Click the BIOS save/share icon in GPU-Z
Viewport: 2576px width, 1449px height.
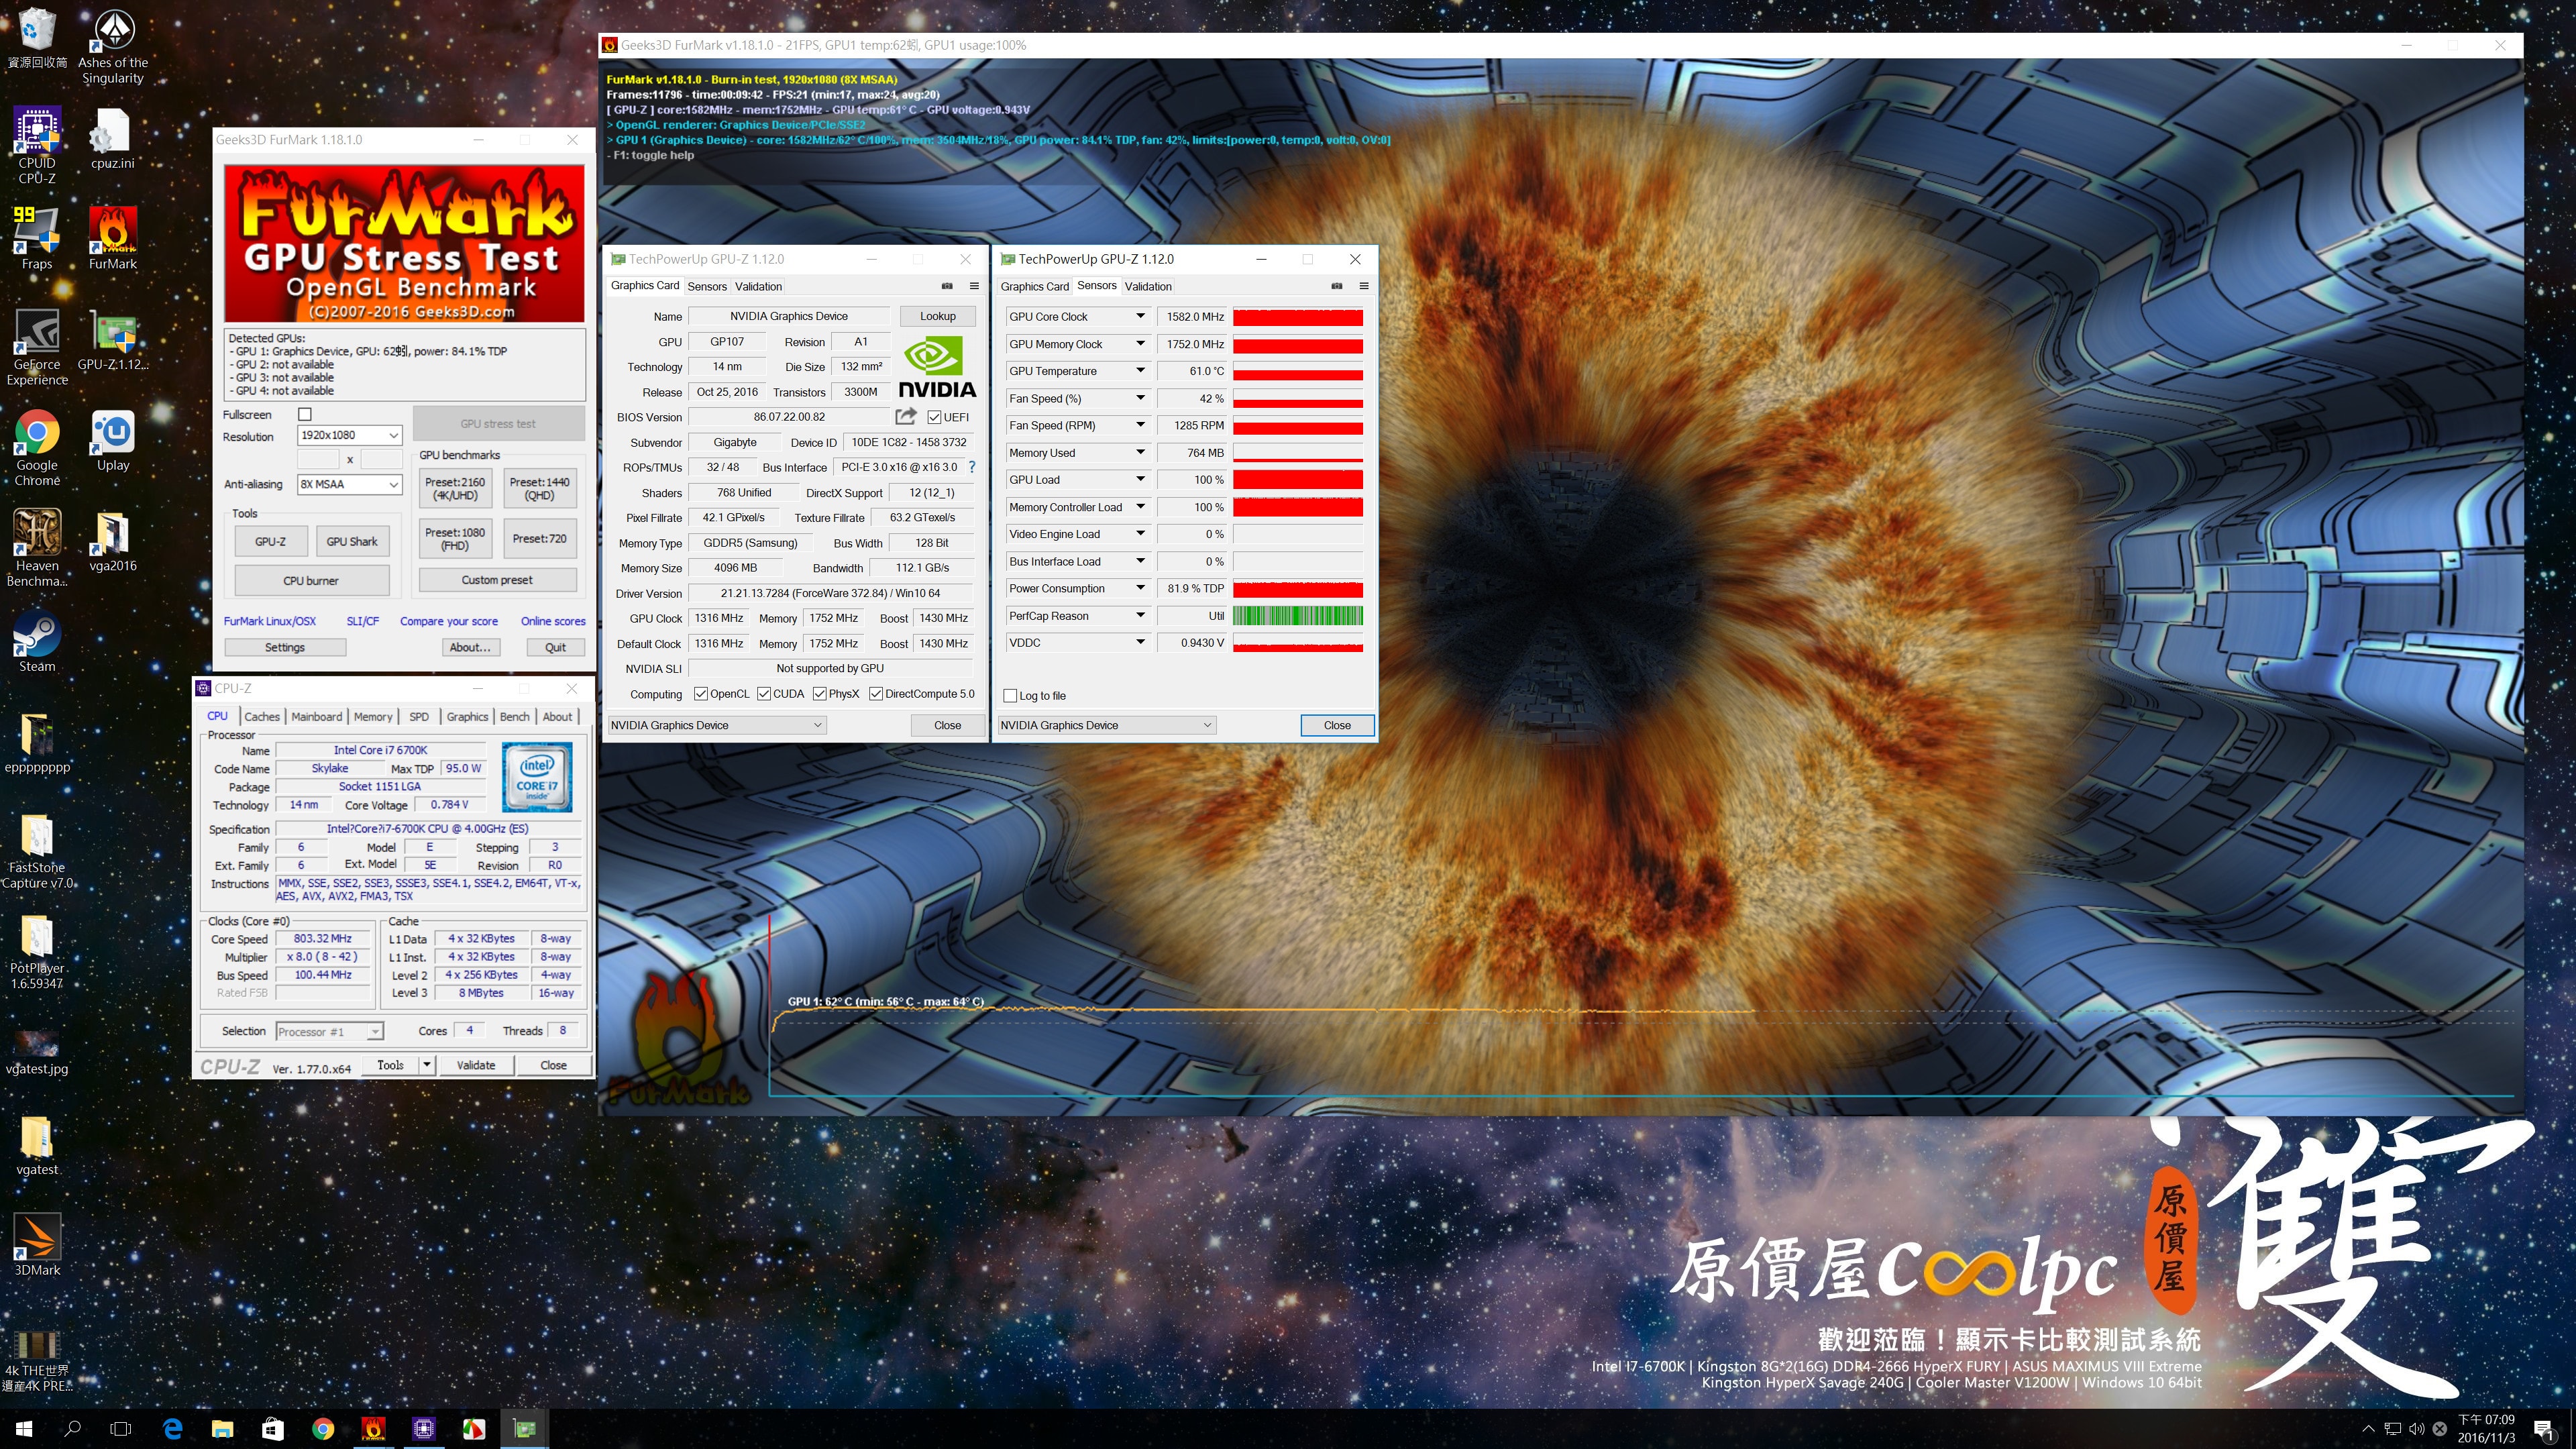click(906, 416)
